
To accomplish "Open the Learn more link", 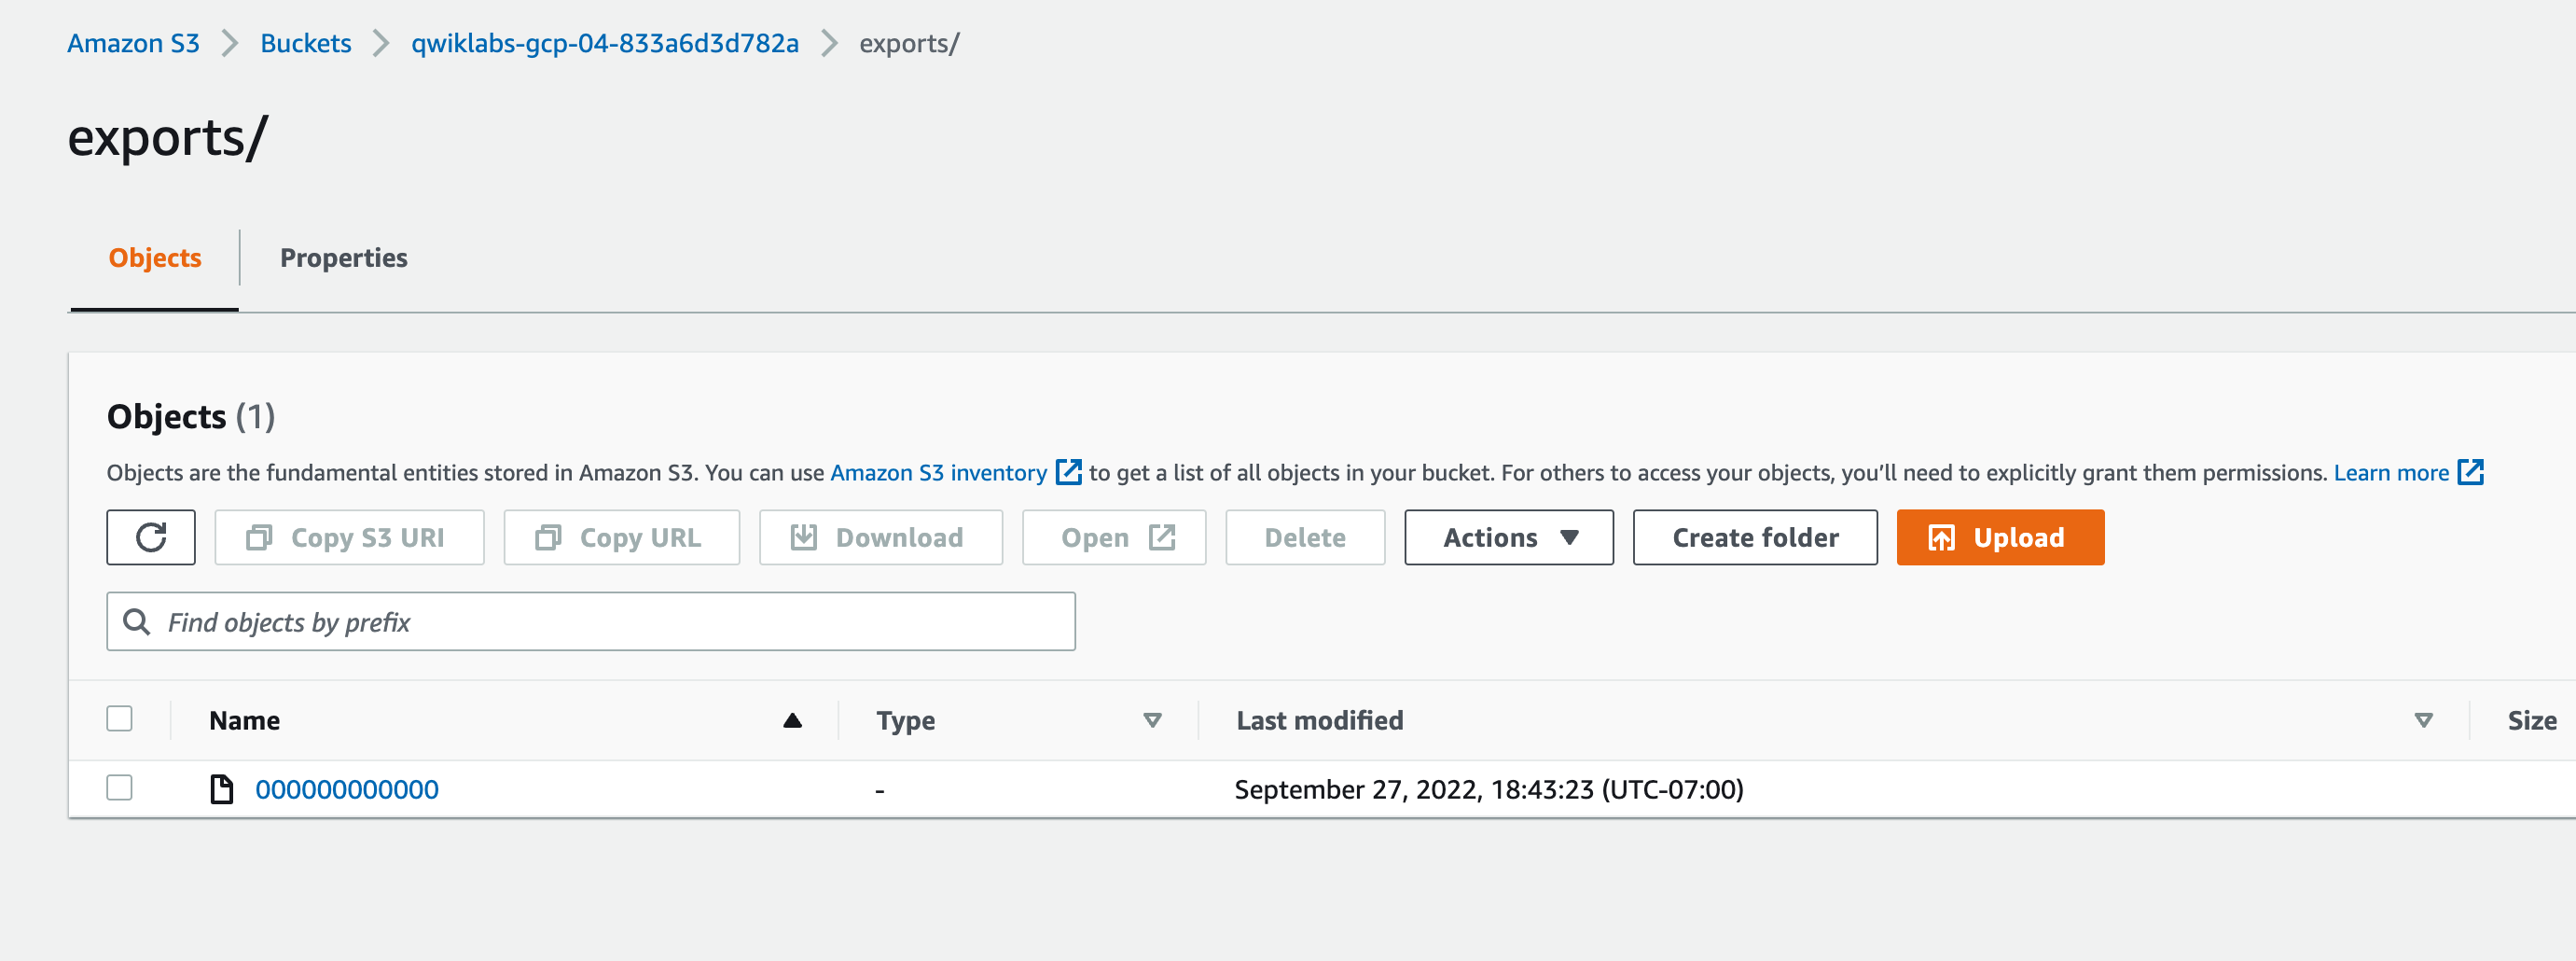I will coord(2391,472).
